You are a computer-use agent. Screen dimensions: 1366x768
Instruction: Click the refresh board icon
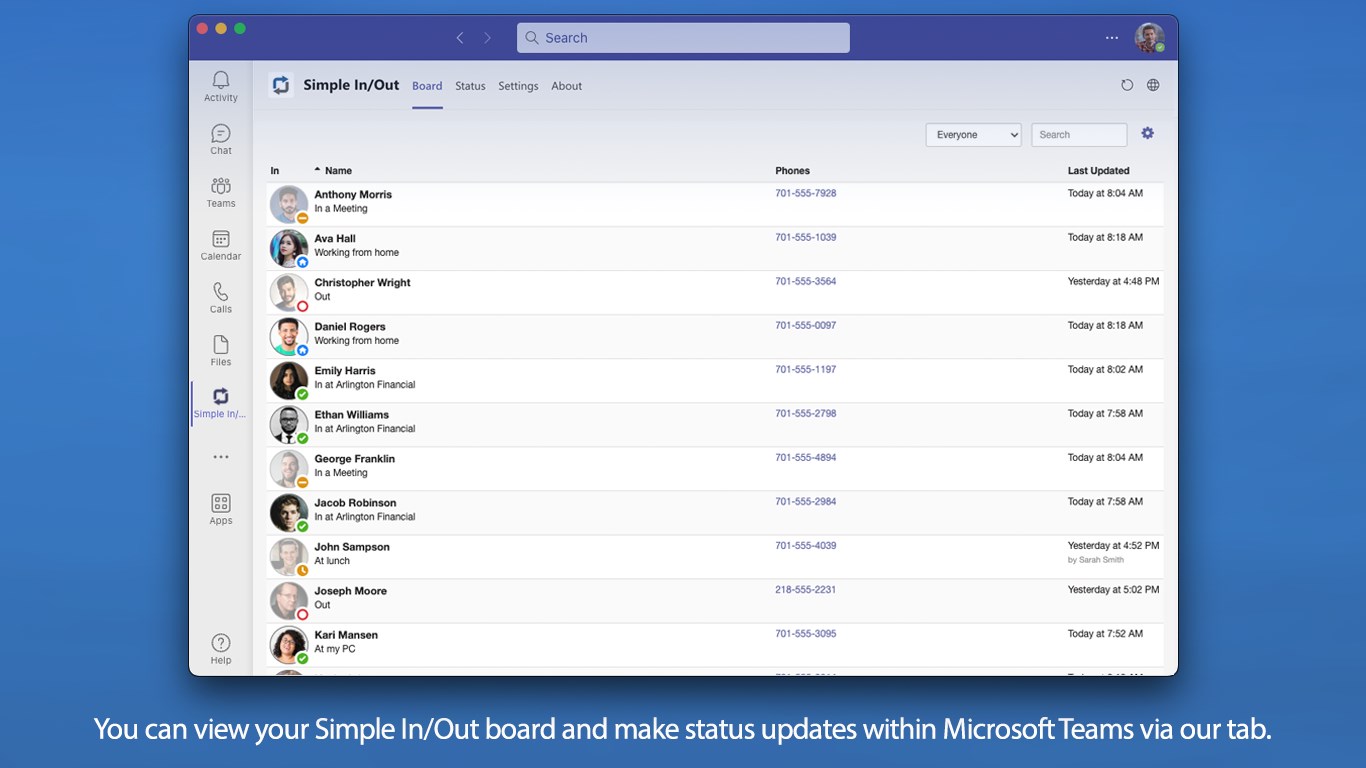(x=1127, y=86)
